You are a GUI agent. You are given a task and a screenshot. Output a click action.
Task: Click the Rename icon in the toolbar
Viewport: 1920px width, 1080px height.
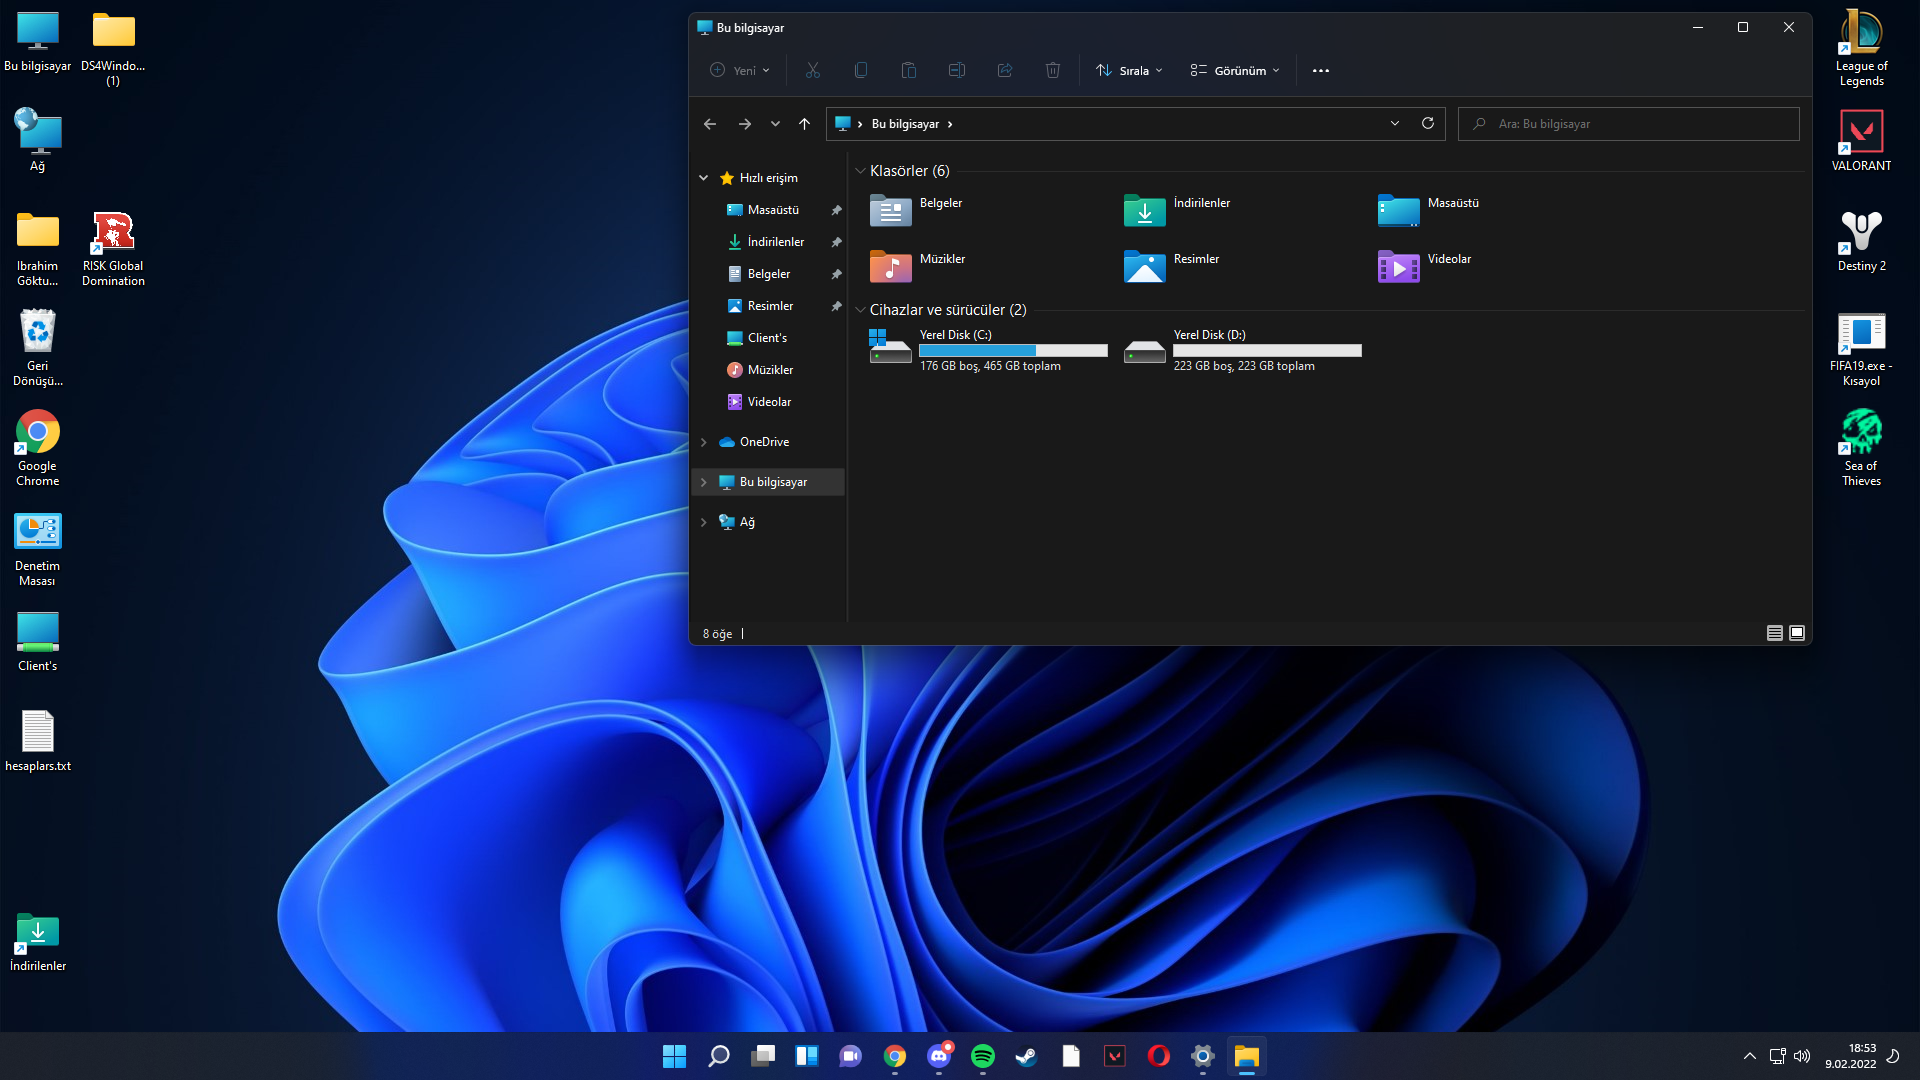pyautogui.click(x=956, y=70)
